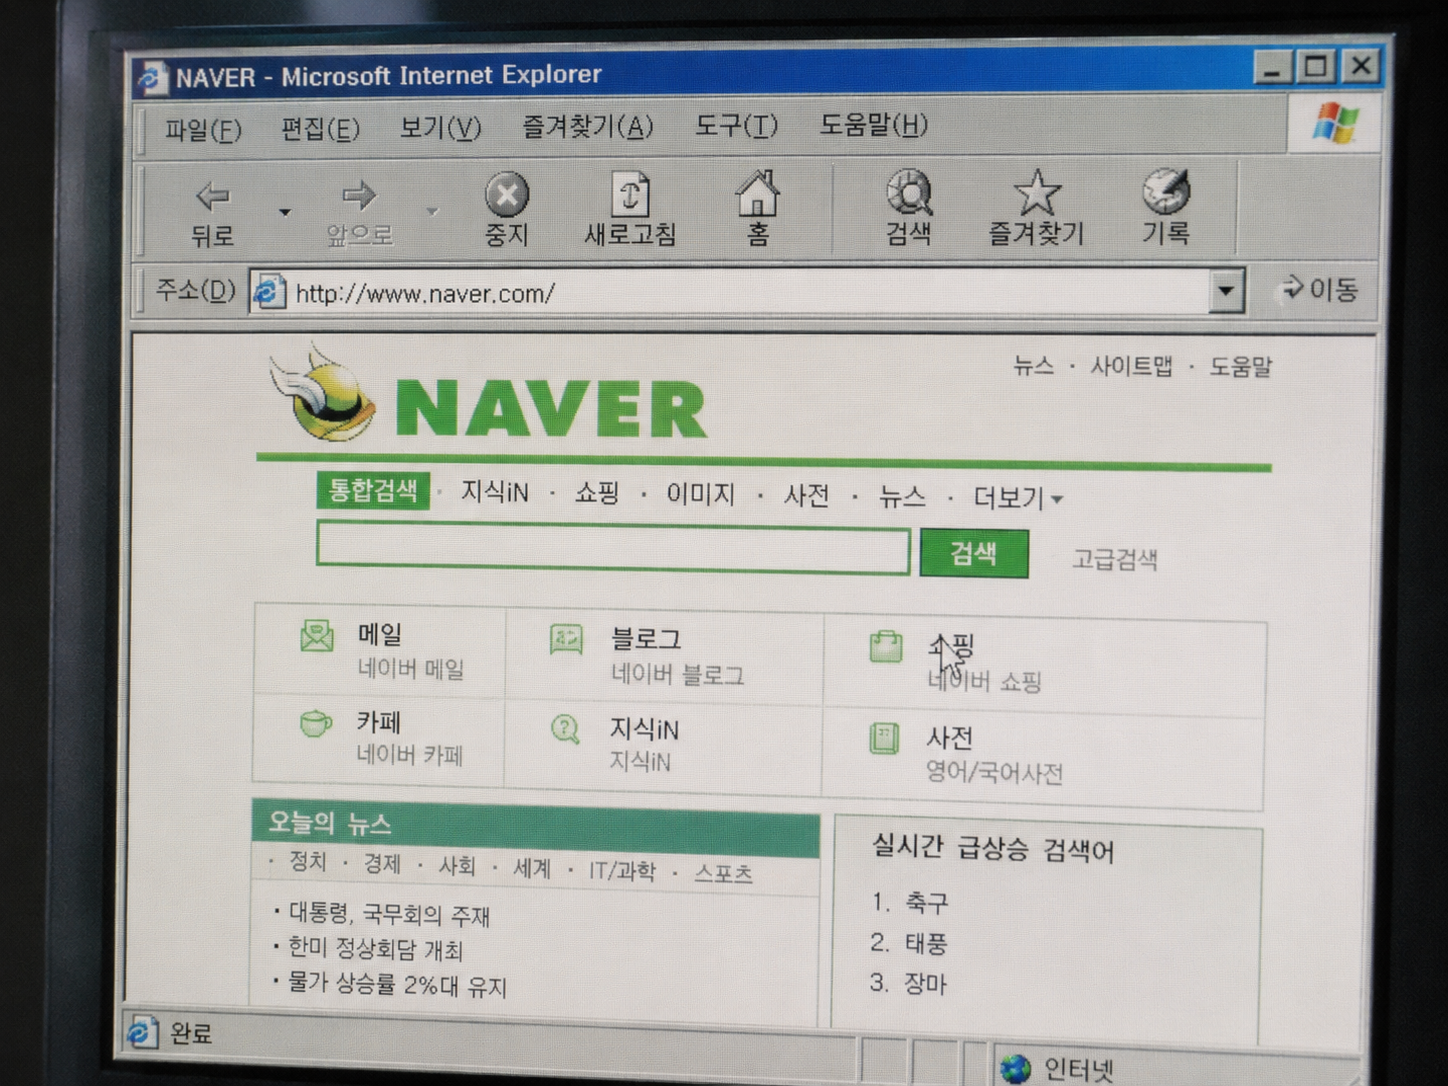This screenshot has height=1086, width=1448.
Task: Open the 뉴스 link in the page header
Action: click(1033, 365)
